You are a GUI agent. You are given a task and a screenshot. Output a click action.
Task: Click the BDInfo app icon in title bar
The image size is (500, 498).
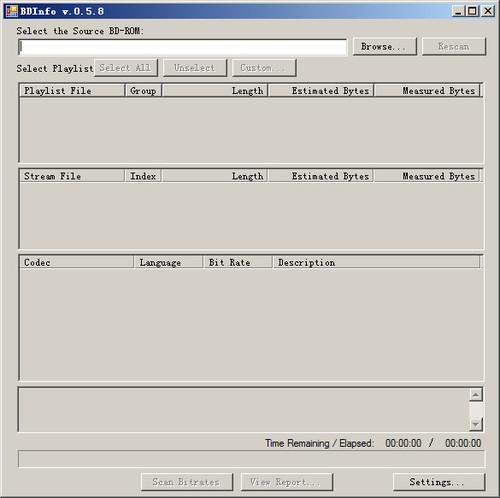(12, 11)
